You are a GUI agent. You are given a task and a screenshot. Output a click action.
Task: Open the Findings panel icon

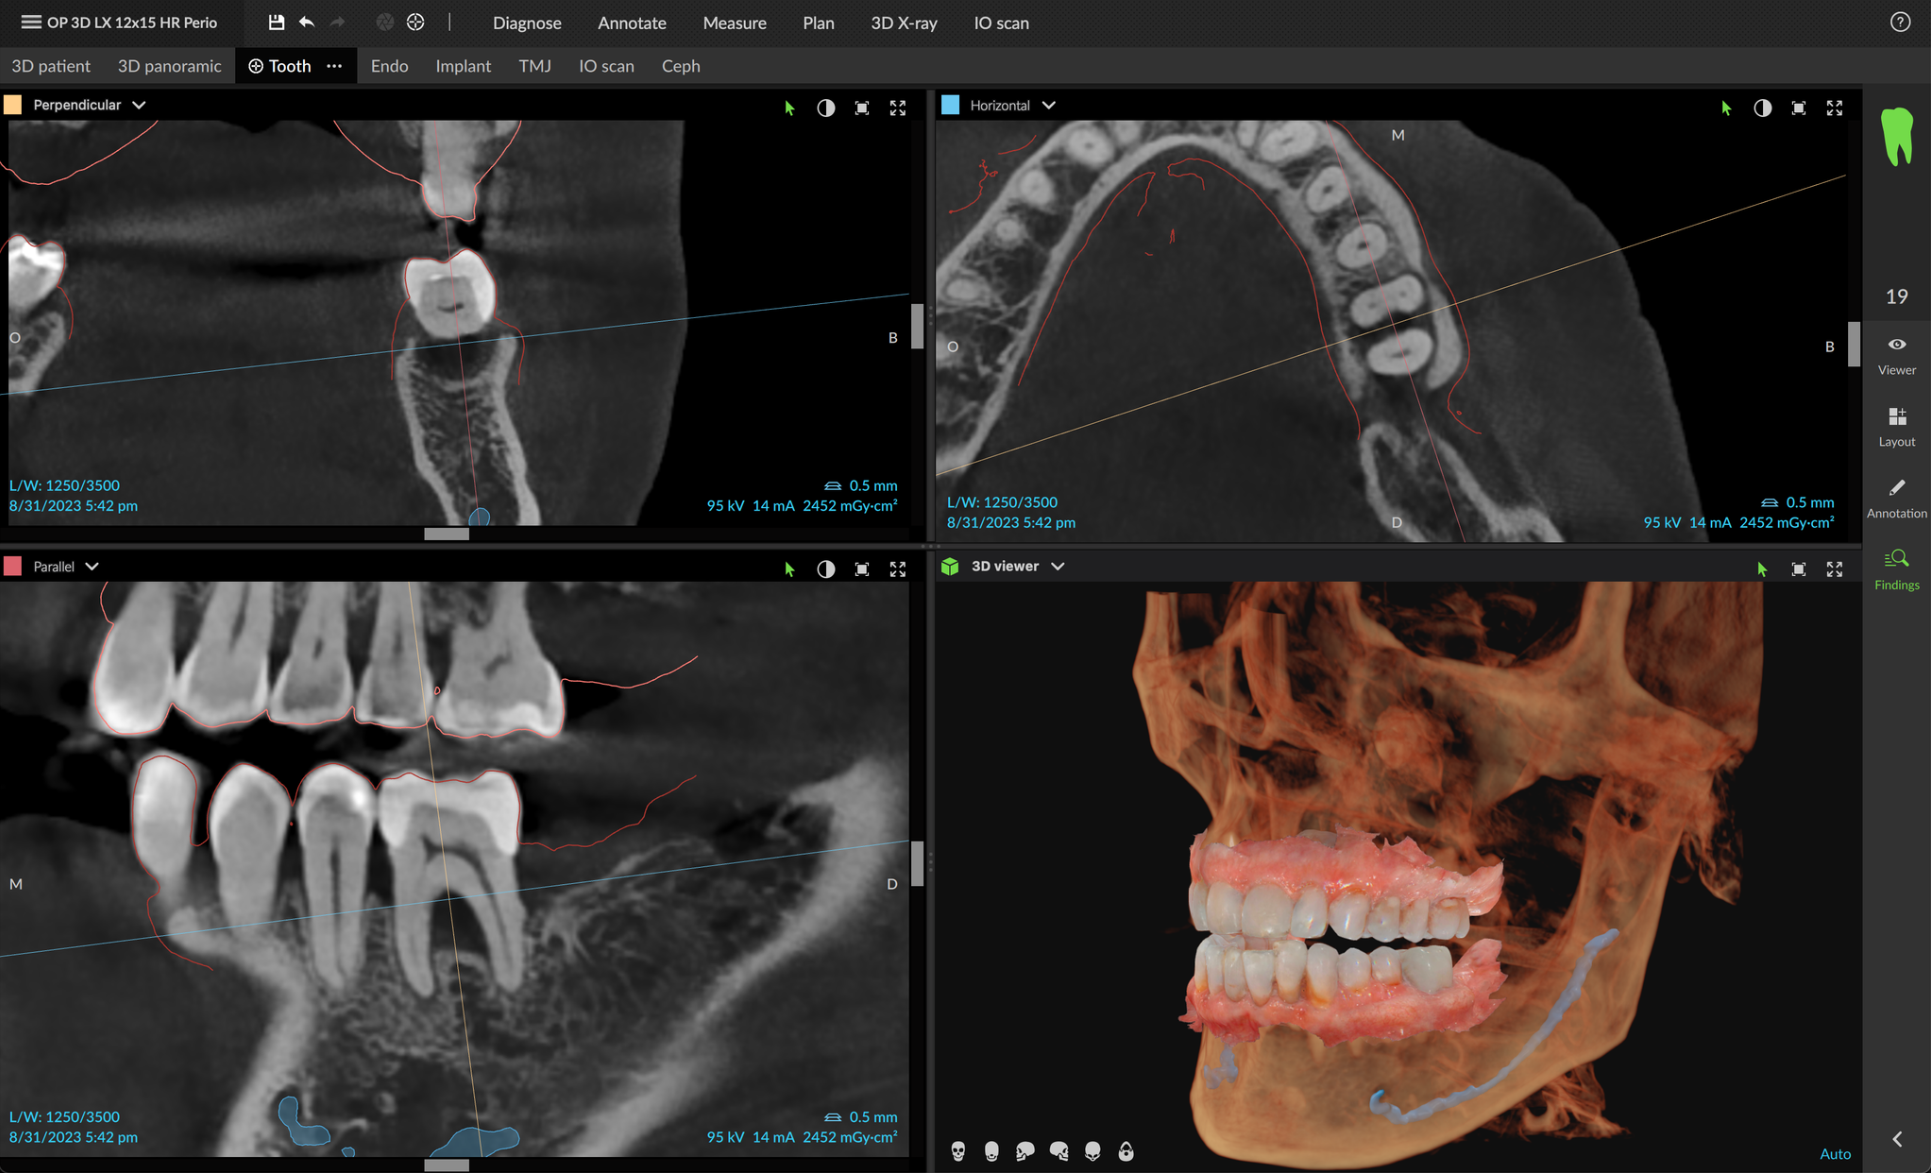[1896, 568]
